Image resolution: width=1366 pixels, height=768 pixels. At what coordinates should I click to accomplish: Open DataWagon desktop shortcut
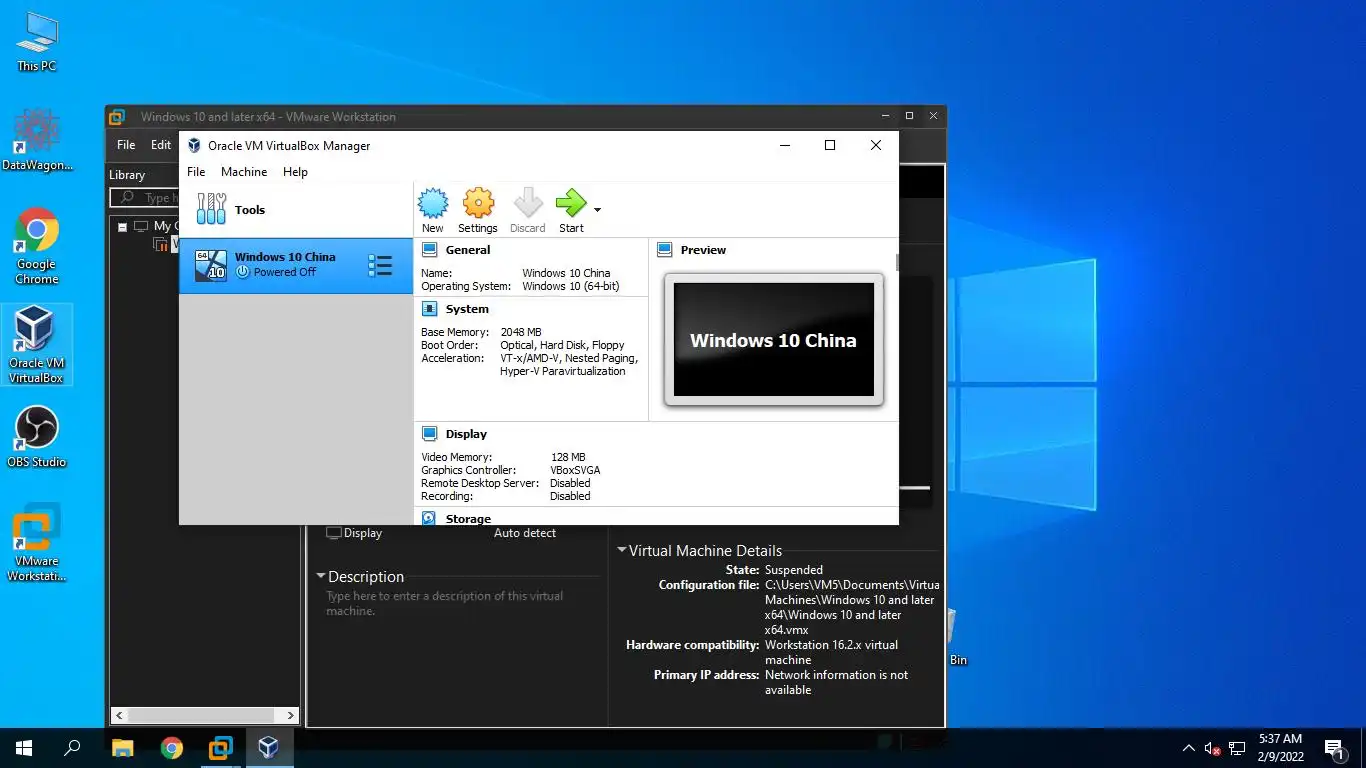pos(37,140)
